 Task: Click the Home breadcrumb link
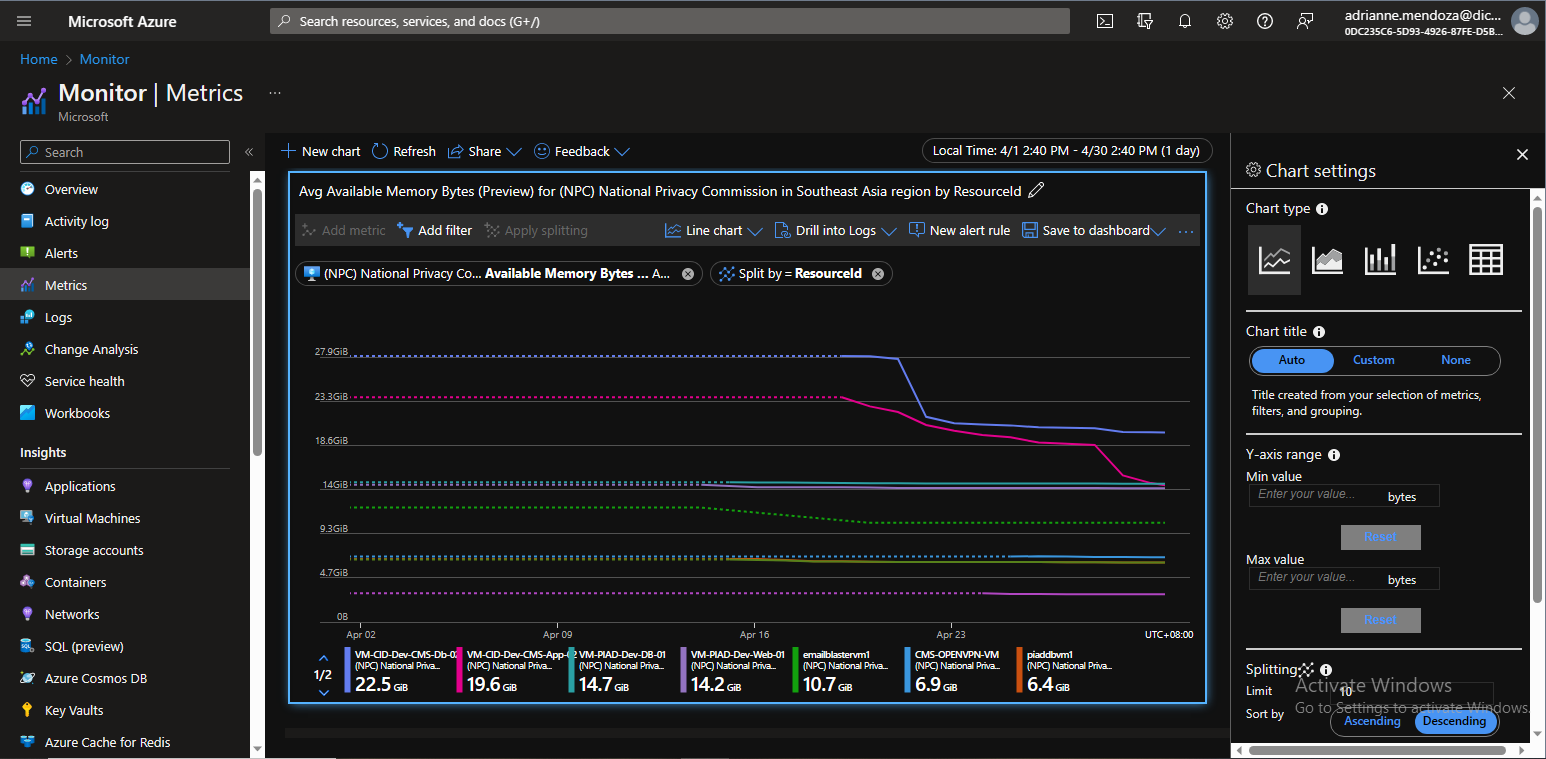point(39,60)
